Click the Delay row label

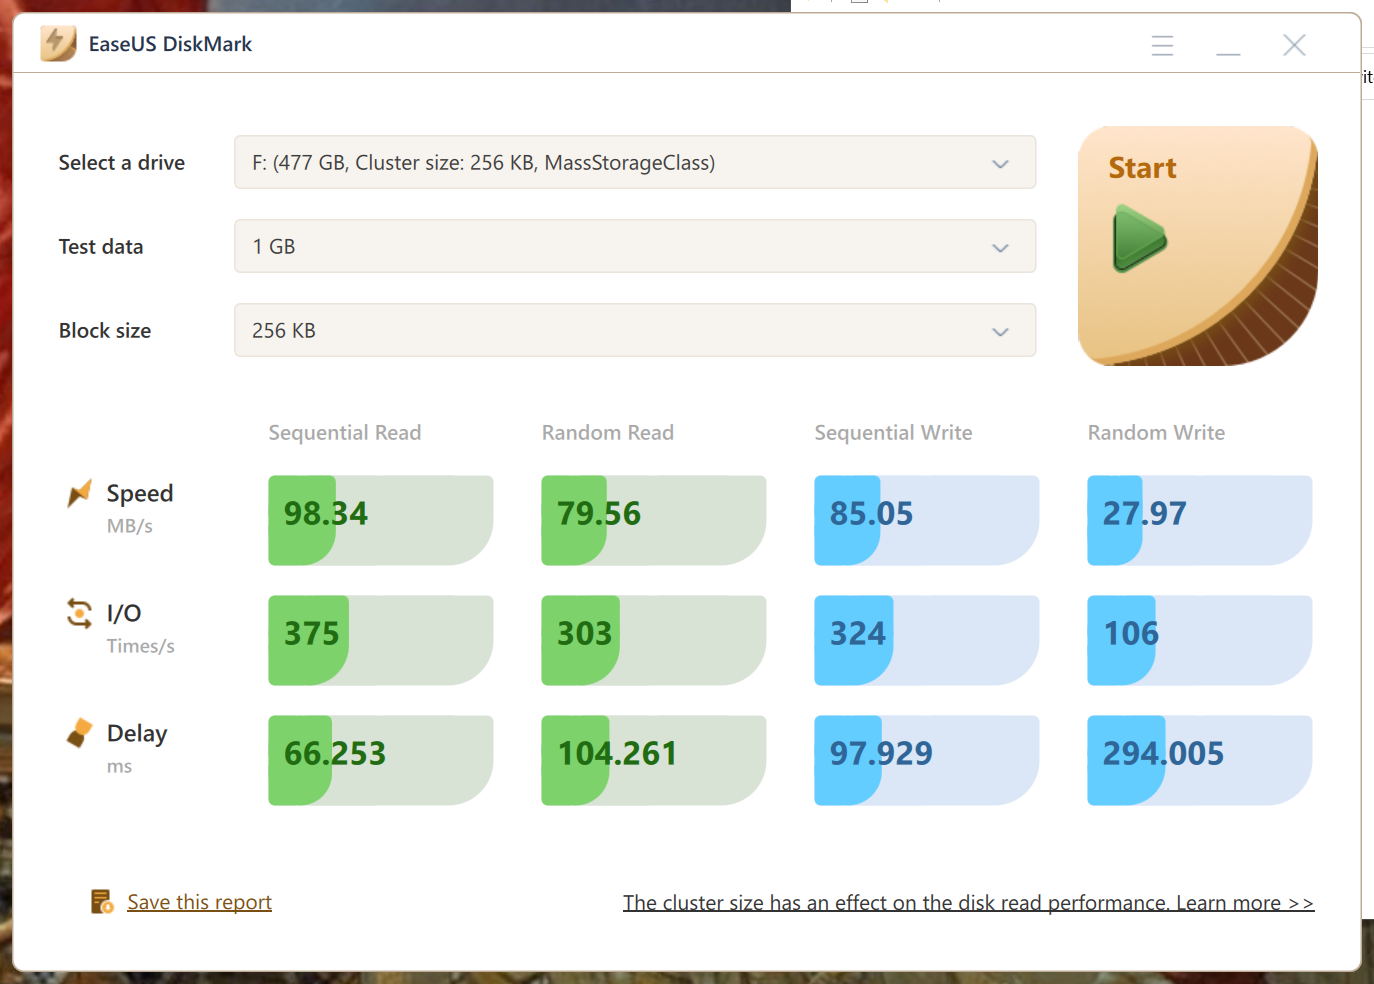137,734
